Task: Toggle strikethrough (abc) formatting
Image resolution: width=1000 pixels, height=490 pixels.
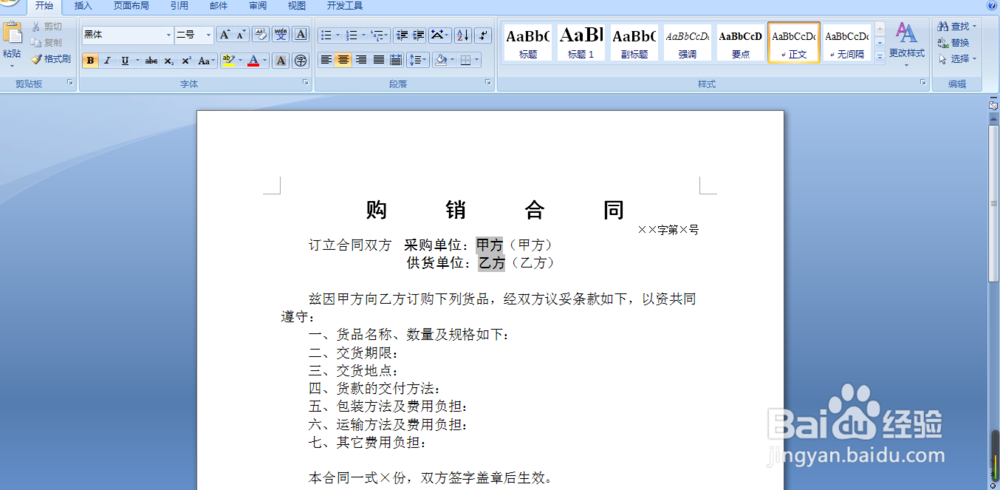Action: (151, 61)
